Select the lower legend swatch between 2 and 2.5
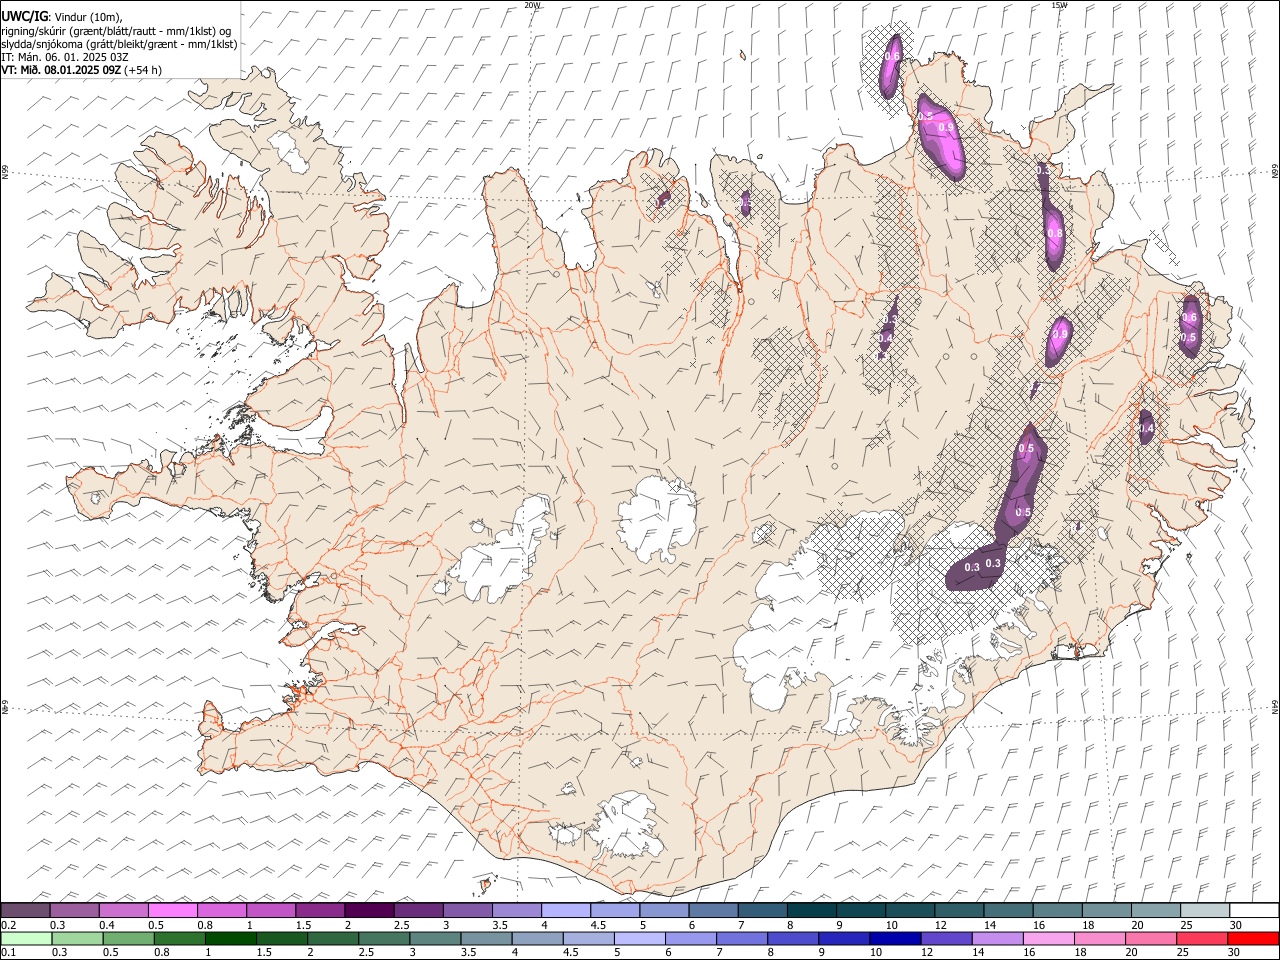The width and height of the screenshot is (1280, 960). (332, 938)
